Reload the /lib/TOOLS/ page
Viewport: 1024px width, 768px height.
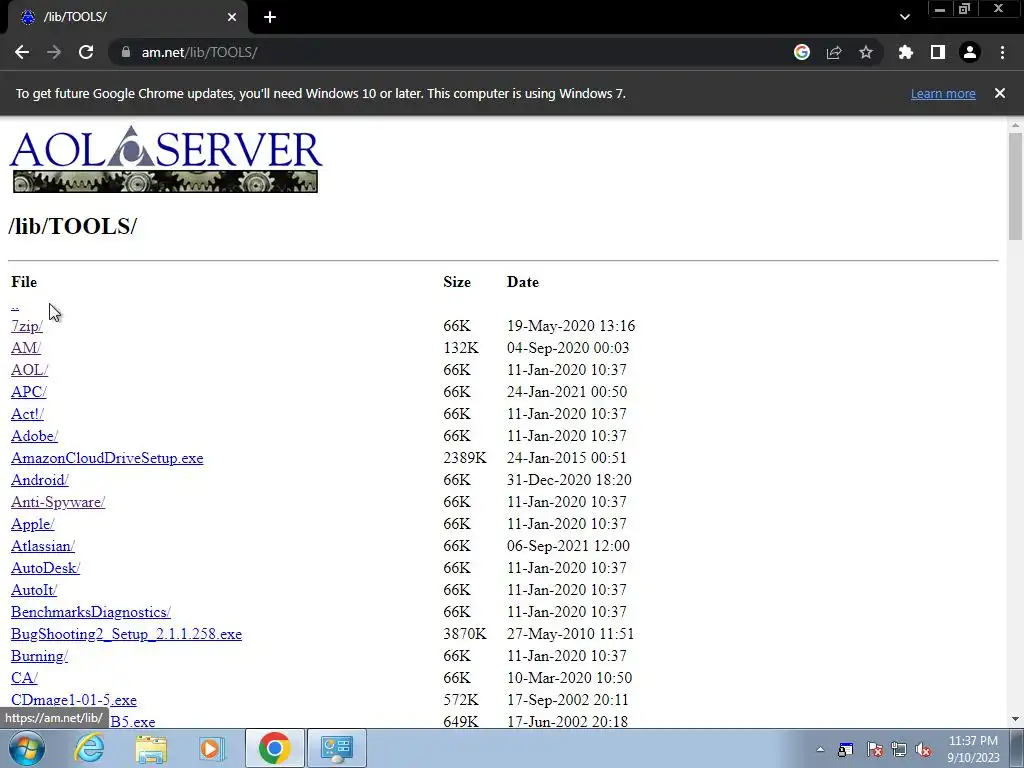tap(86, 52)
